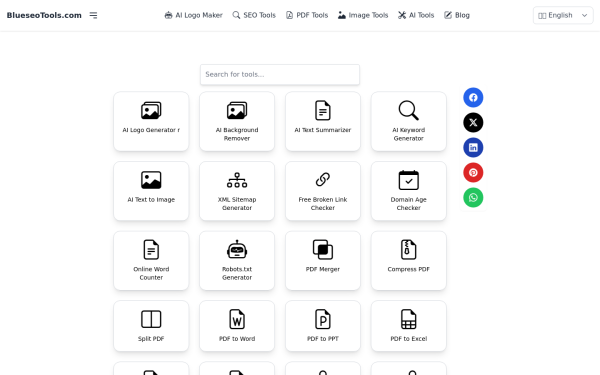Share the page on LinkedIn
This screenshot has width=600, height=375.
[x=473, y=148]
